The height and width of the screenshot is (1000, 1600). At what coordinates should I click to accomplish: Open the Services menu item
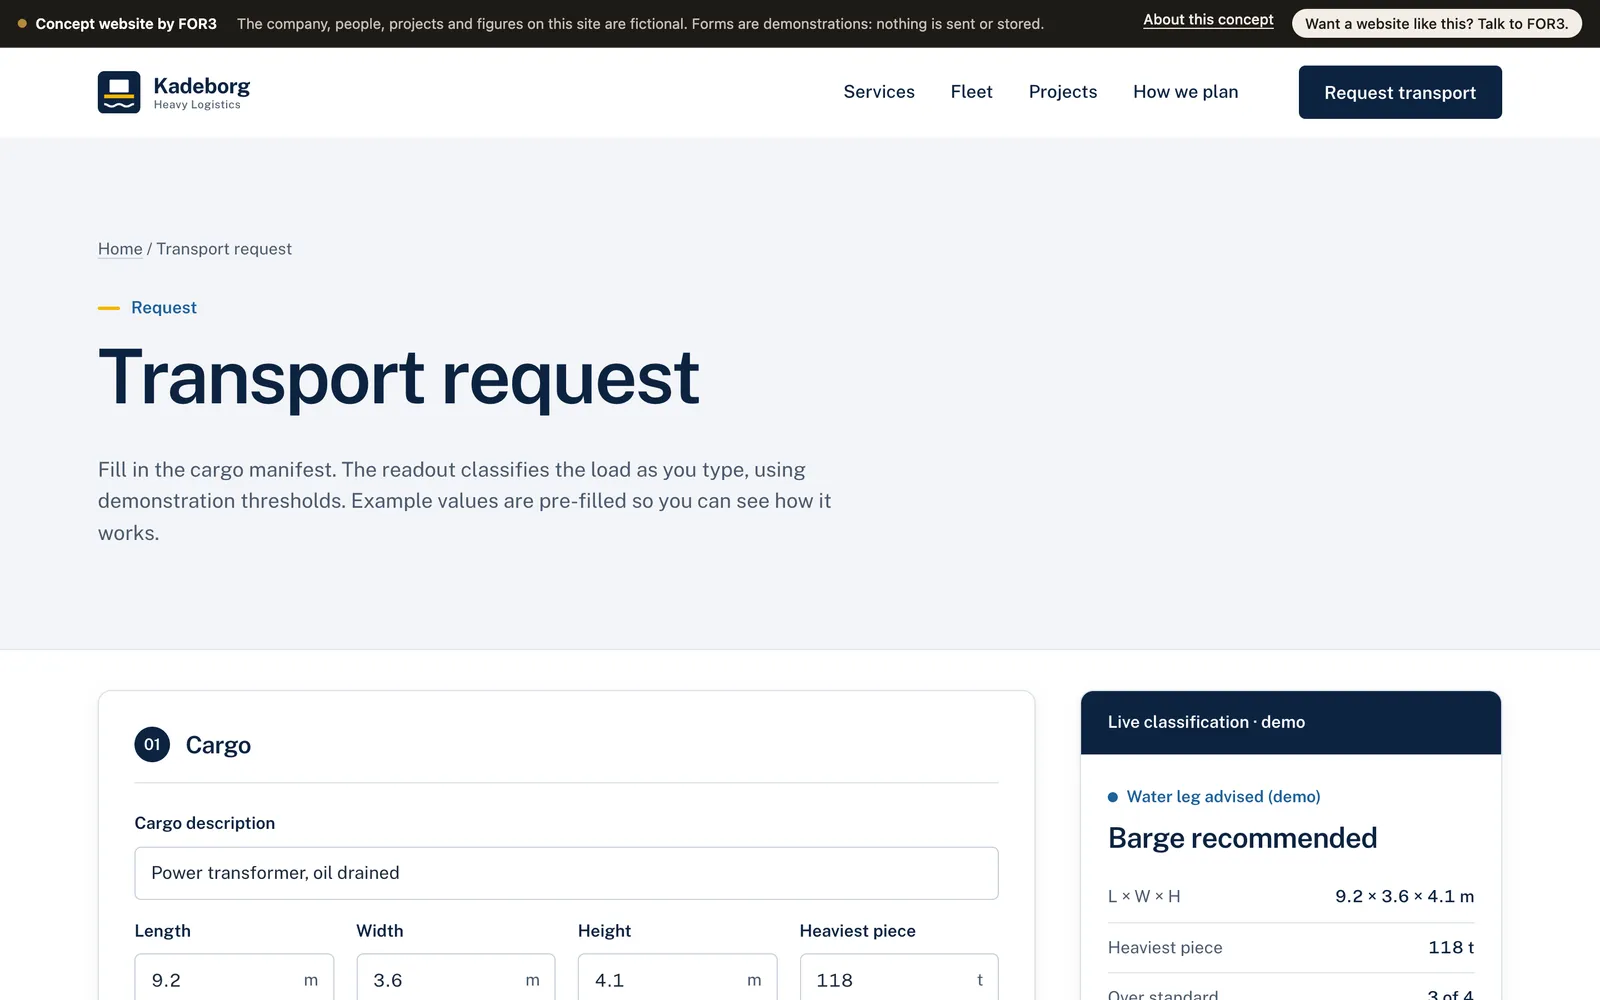(879, 92)
